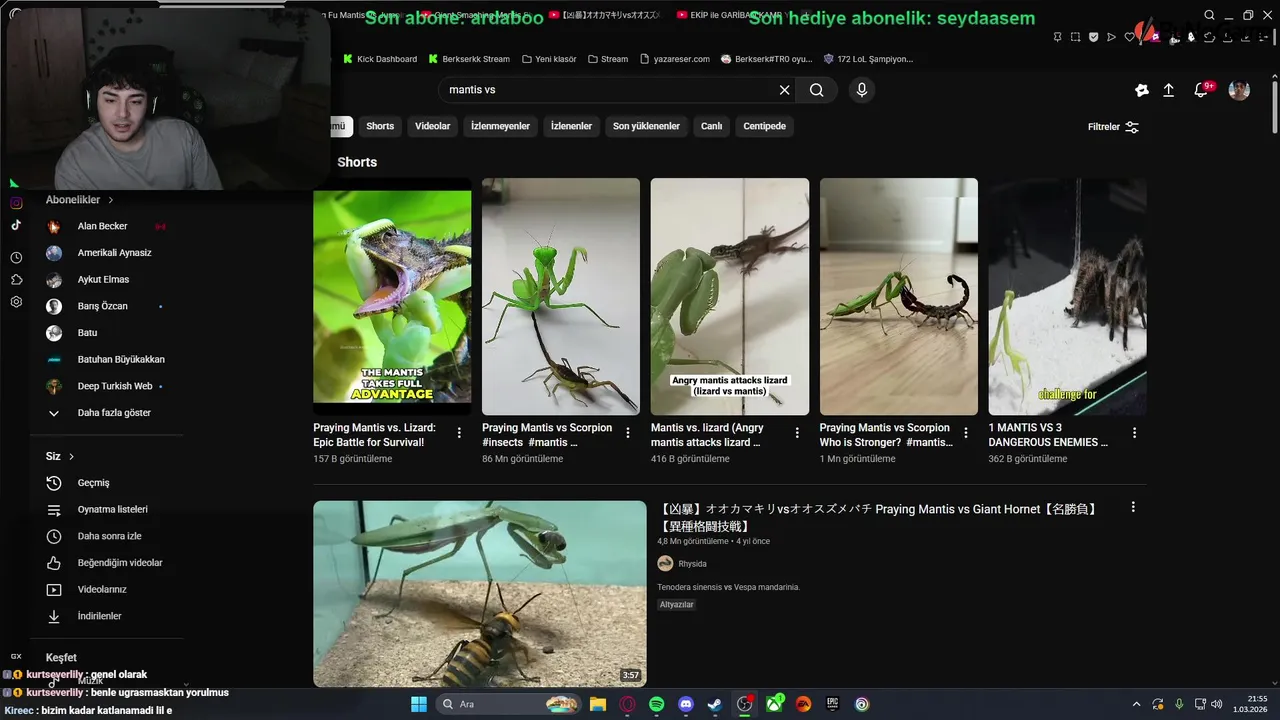
Task: Expand Abonelikler section arrow
Action: [x=111, y=200]
